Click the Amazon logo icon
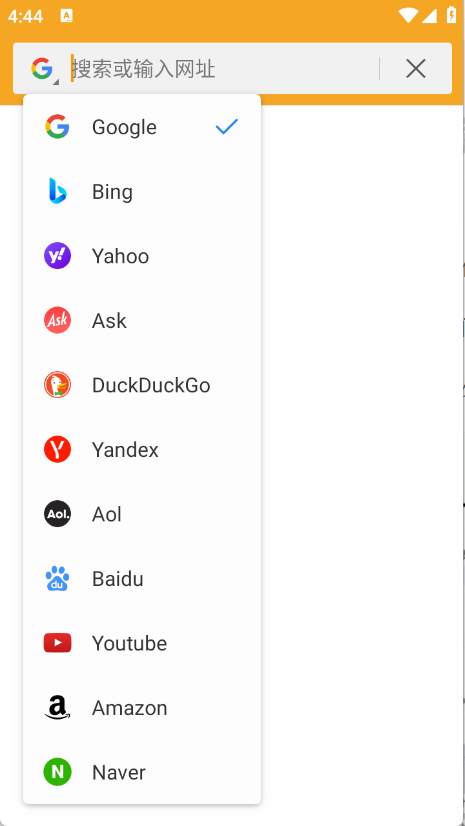The height and width of the screenshot is (826, 465). click(57, 707)
